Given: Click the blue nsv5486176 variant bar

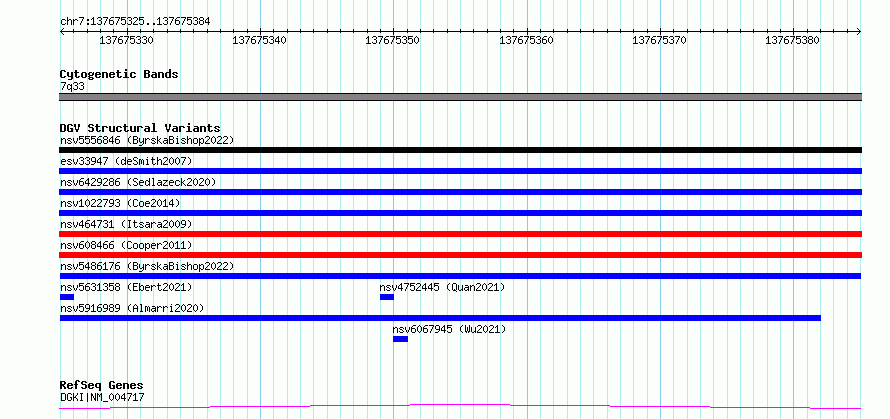Looking at the screenshot, I should pos(460,276).
